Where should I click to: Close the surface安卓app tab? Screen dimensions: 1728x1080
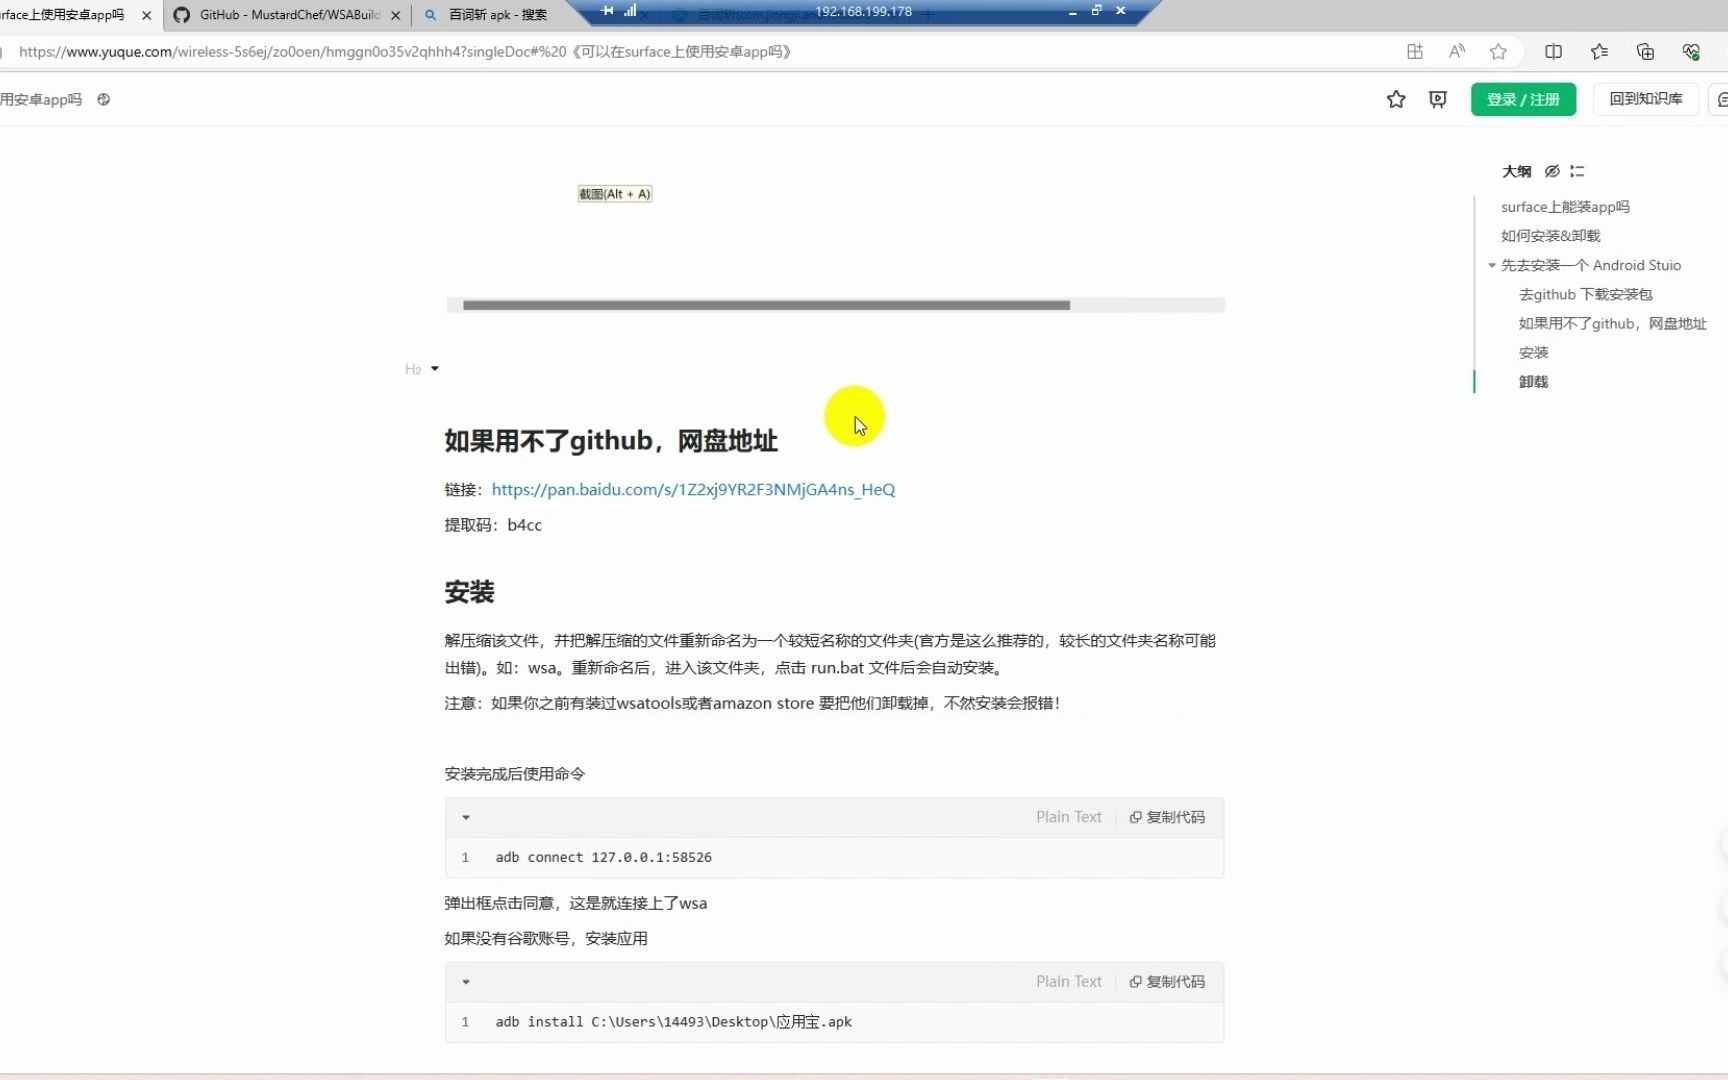click(x=147, y=15)
